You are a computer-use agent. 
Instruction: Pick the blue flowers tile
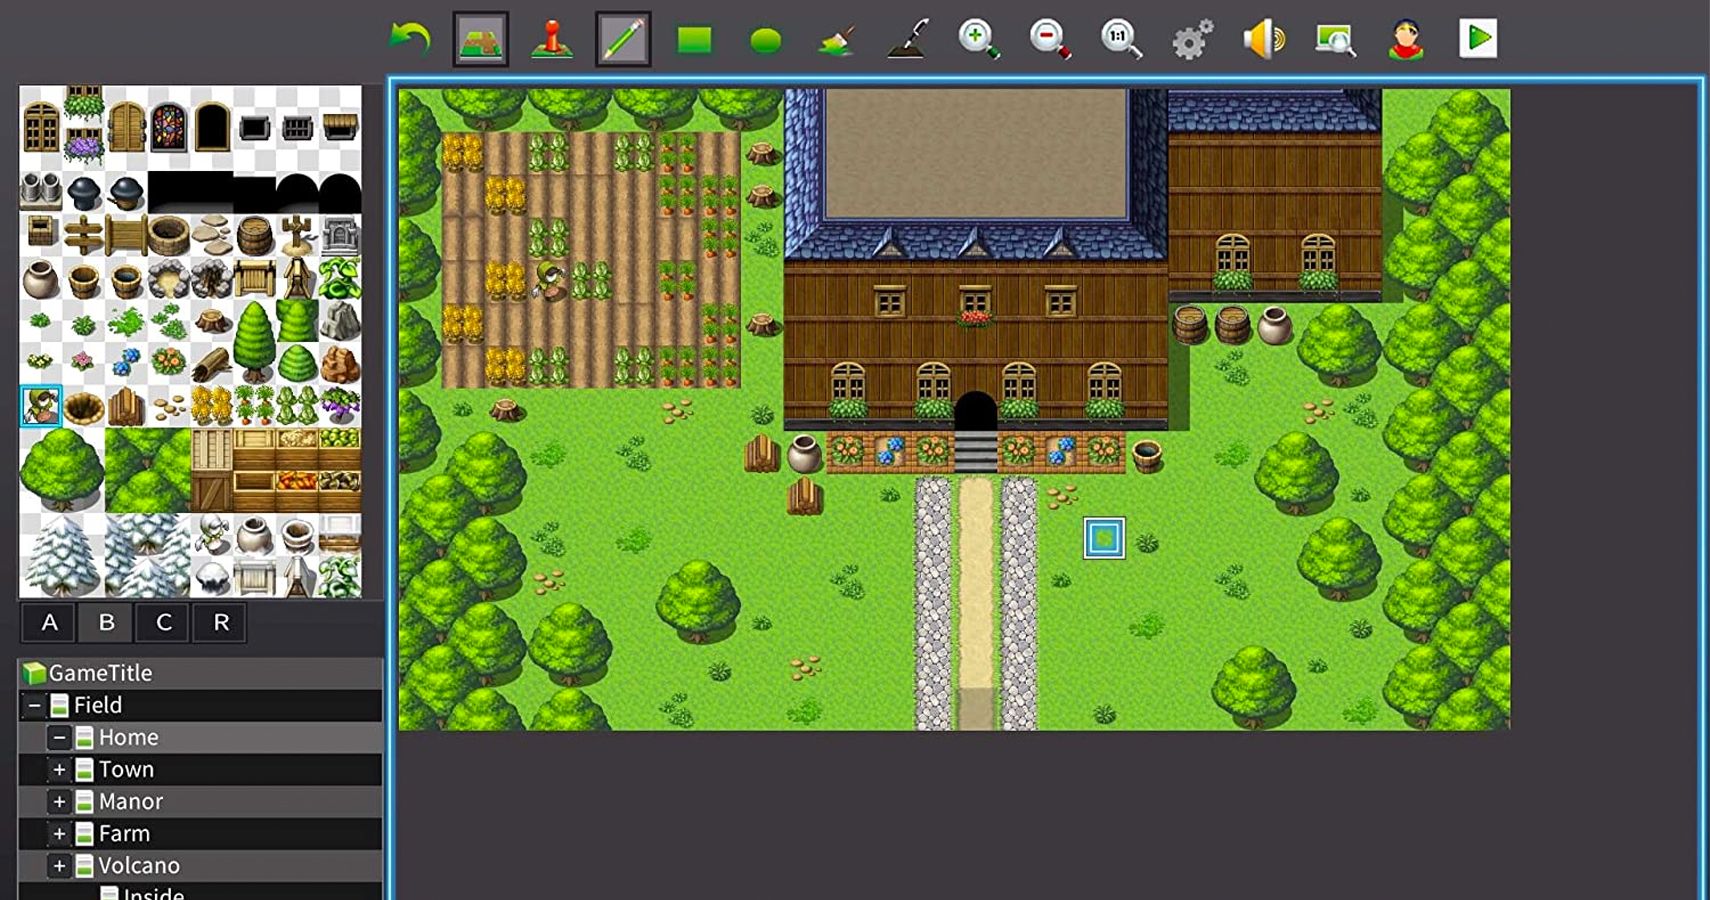click(x=126, y=363)
